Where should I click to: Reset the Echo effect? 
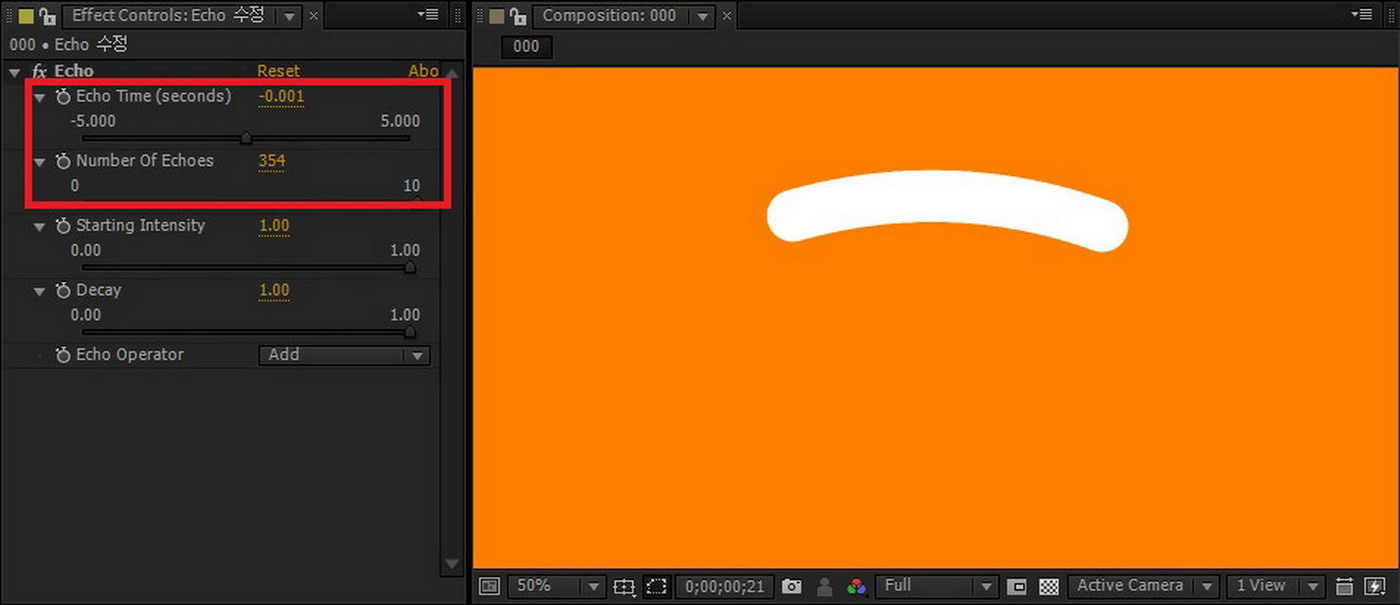278,70
